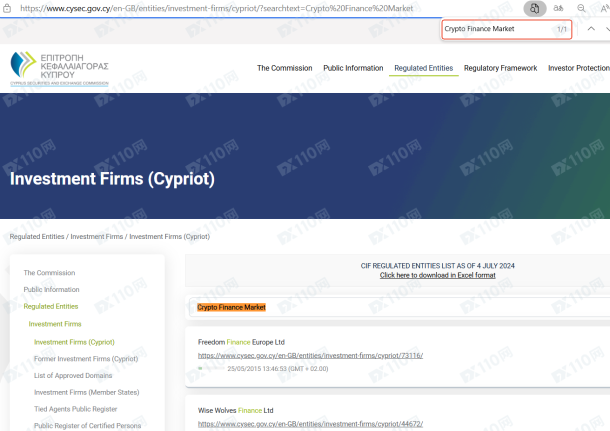Click the CySEC logo
The image size is (610, 431).
coord(58,70)
